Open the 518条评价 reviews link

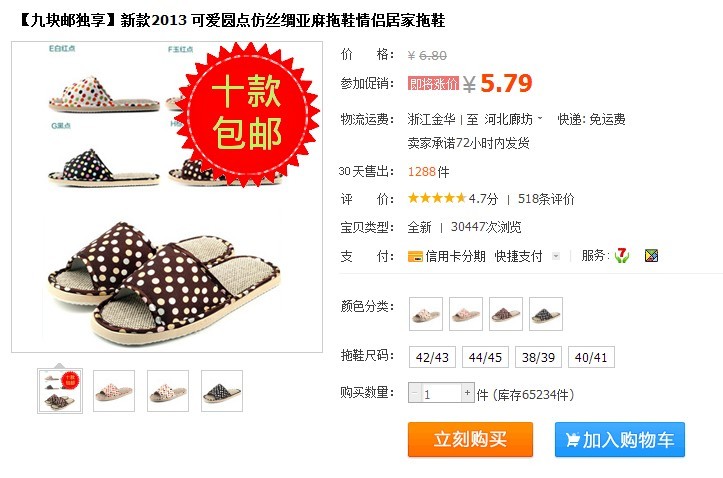(546, 199)
